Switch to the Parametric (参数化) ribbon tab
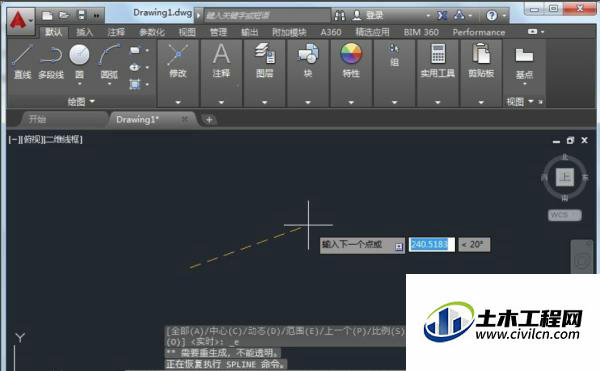The image size is (600, 371). [x=152, y=33]
